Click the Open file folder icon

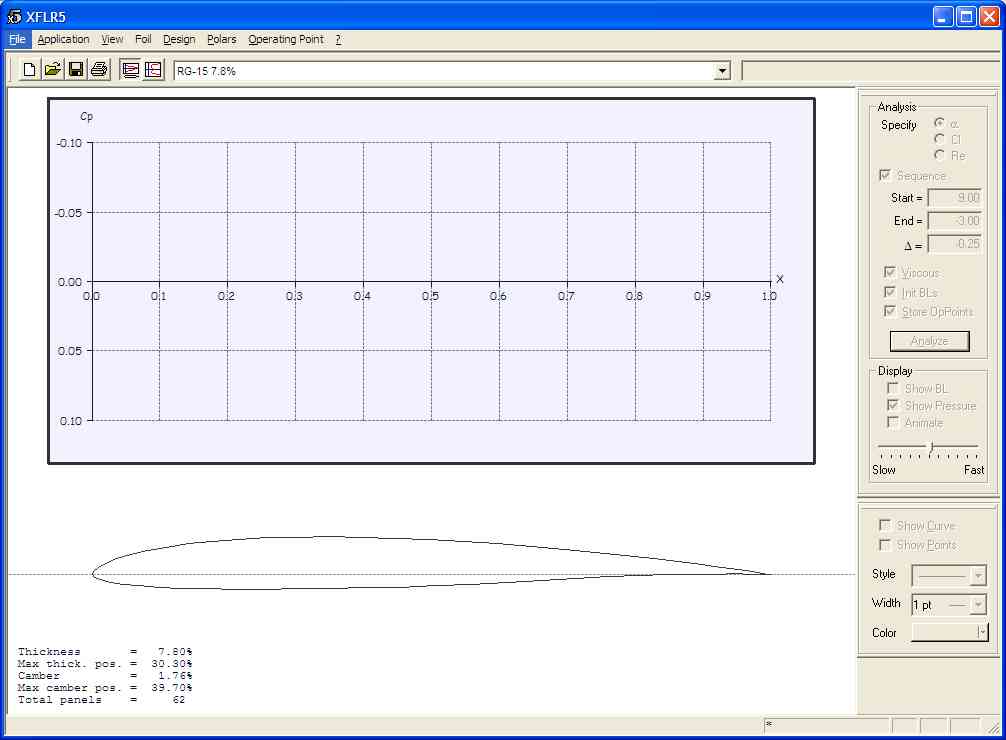(x=52, y=70)
